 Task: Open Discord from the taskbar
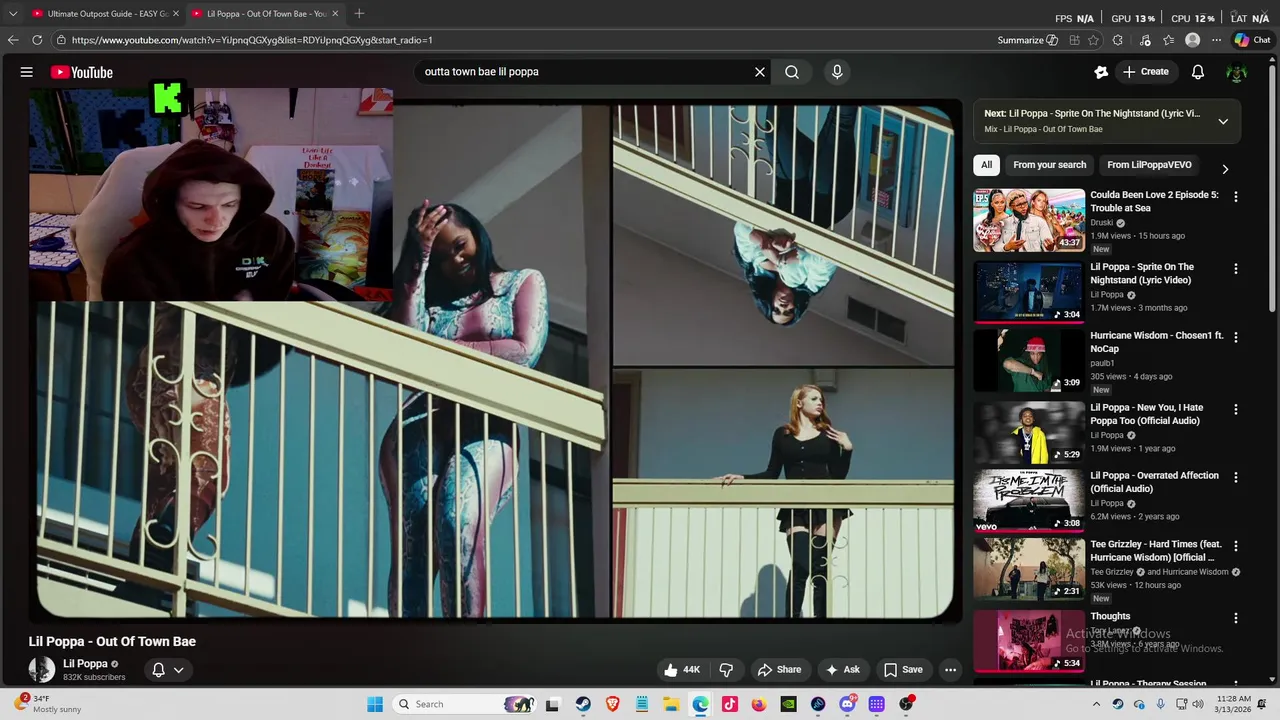(847, 704)
